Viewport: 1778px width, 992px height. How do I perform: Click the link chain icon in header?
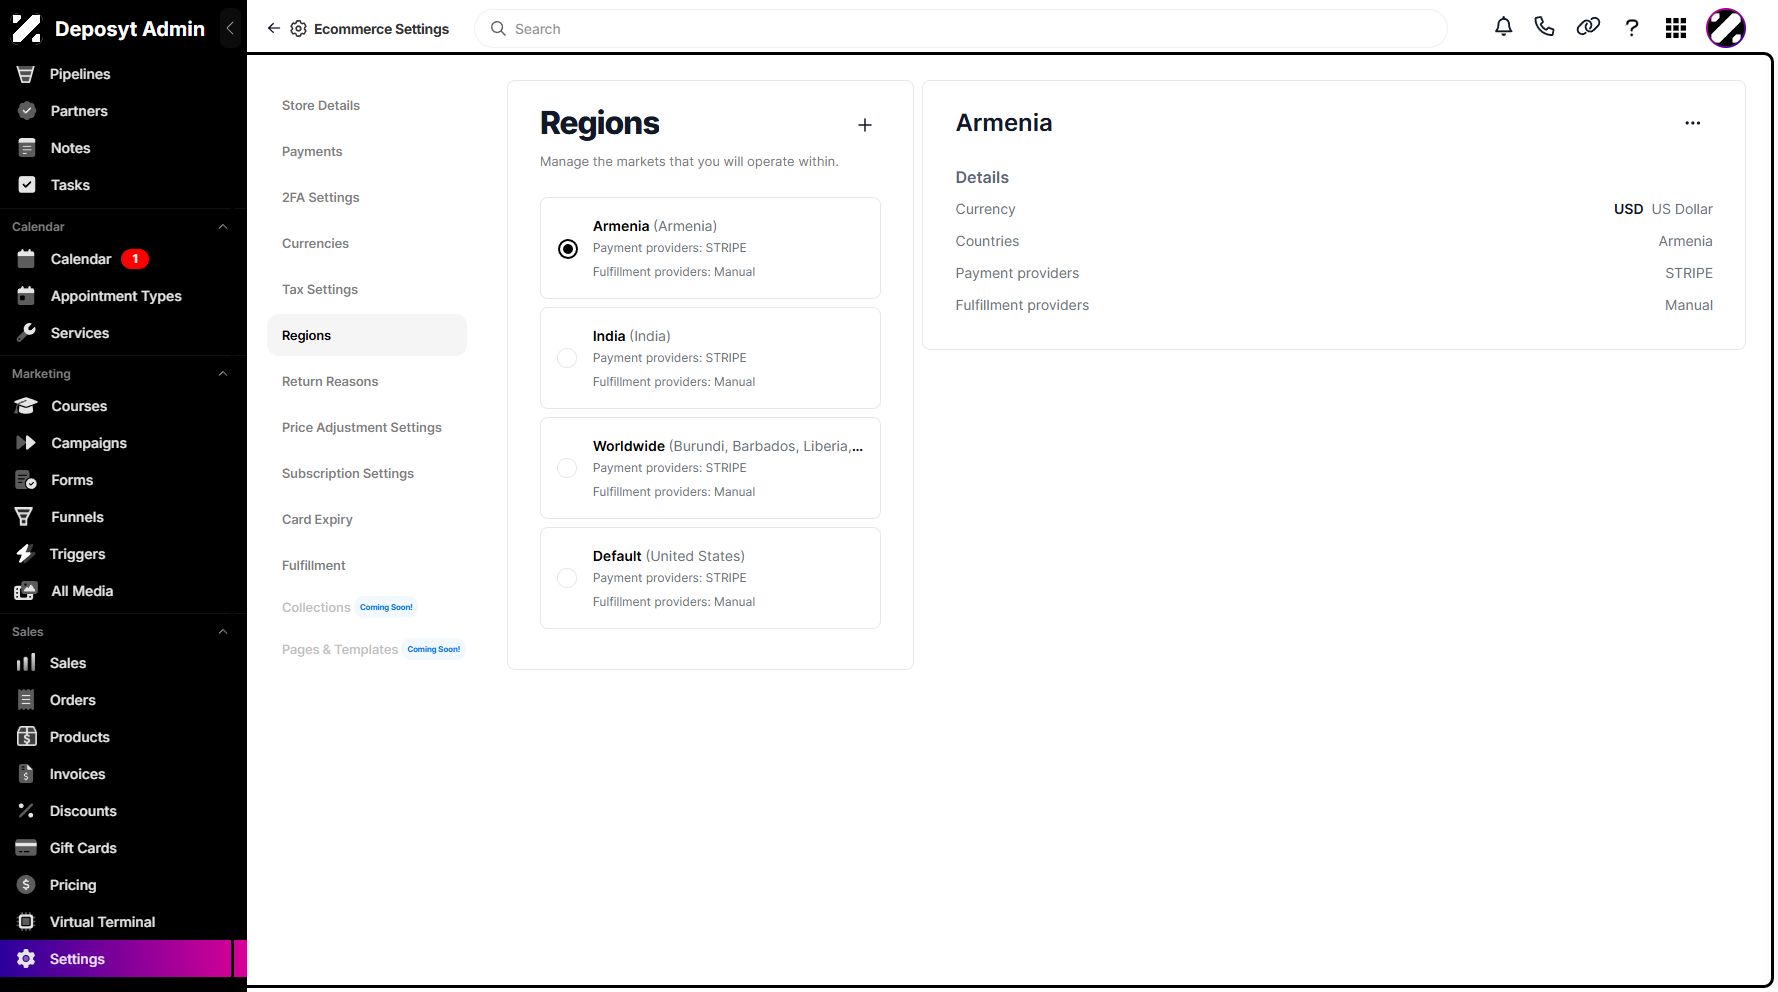click(1588, 27)
